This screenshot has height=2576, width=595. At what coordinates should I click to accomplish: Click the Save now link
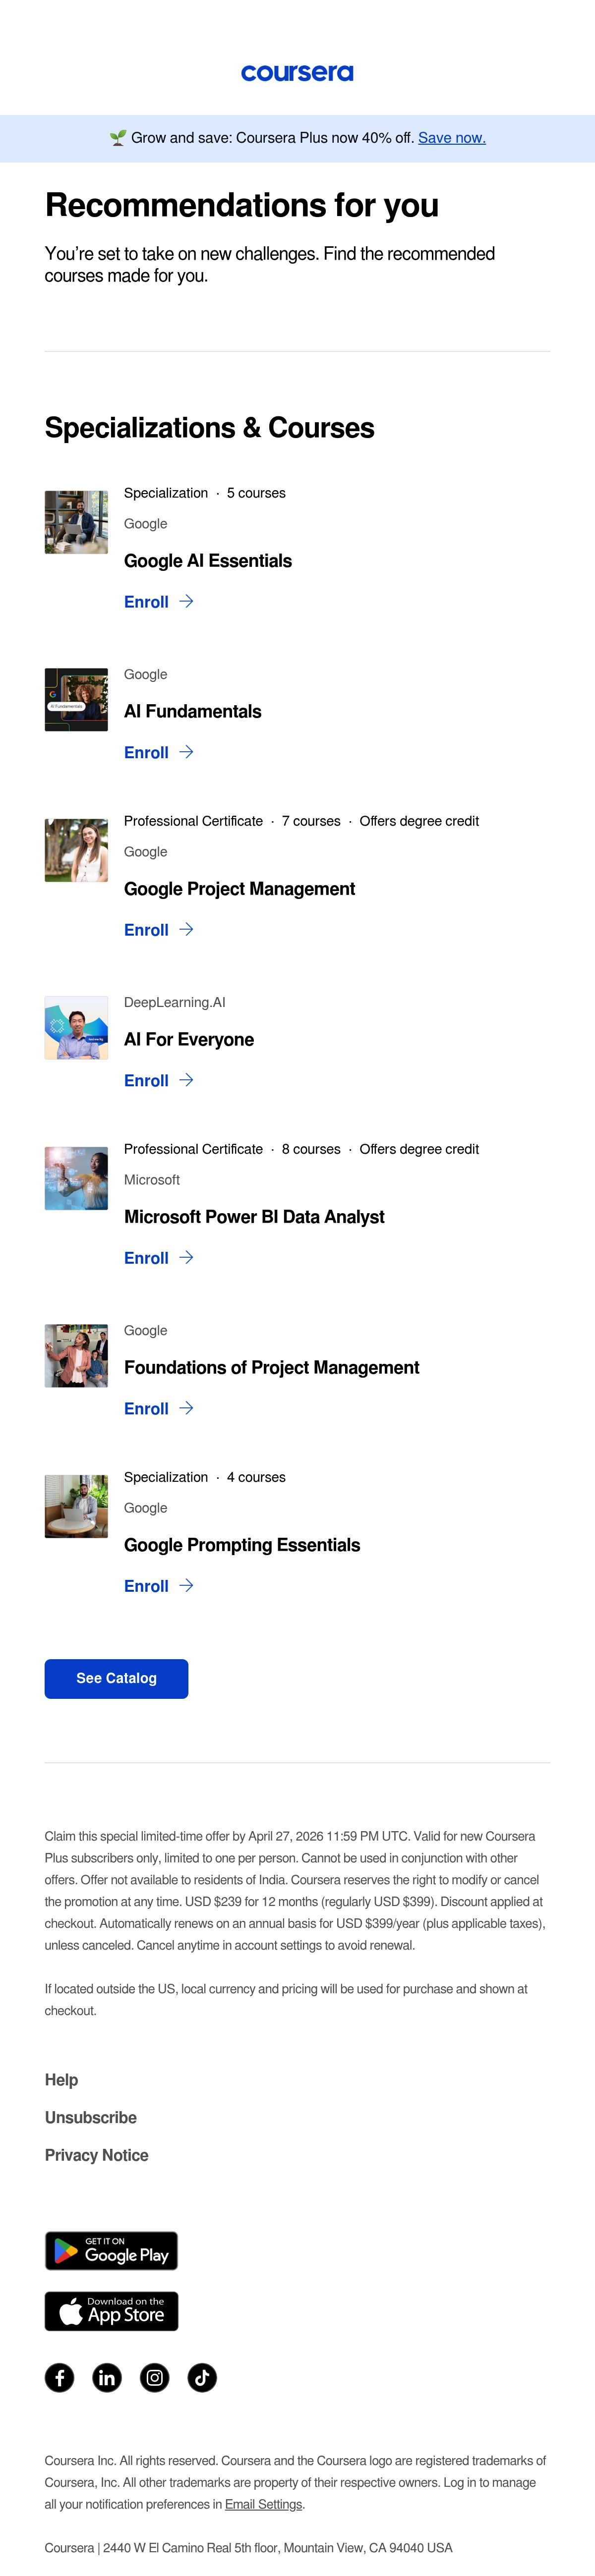(x=452, y=138)
